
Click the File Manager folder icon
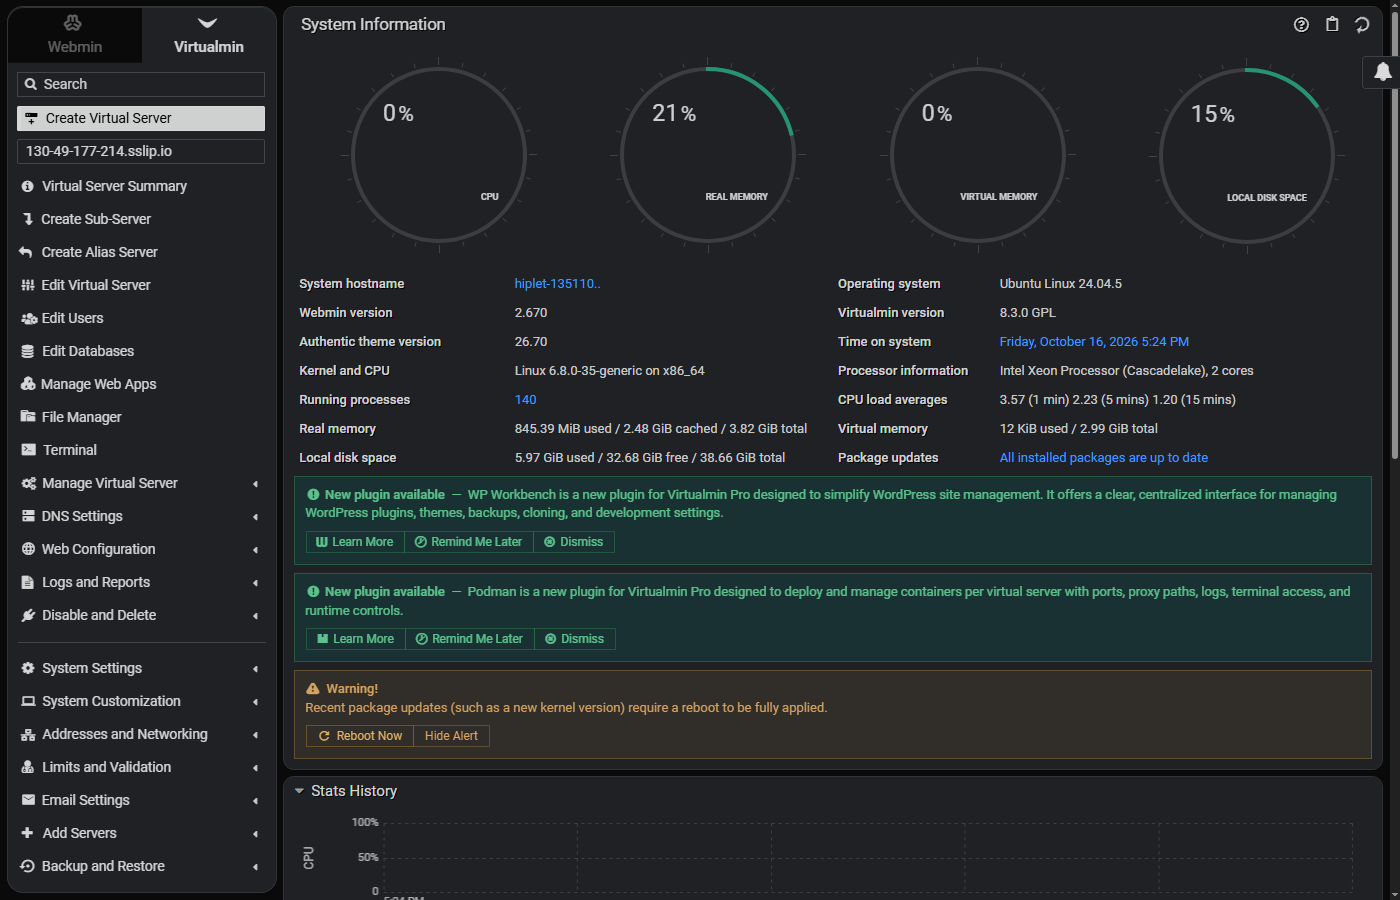coord(28,417)
